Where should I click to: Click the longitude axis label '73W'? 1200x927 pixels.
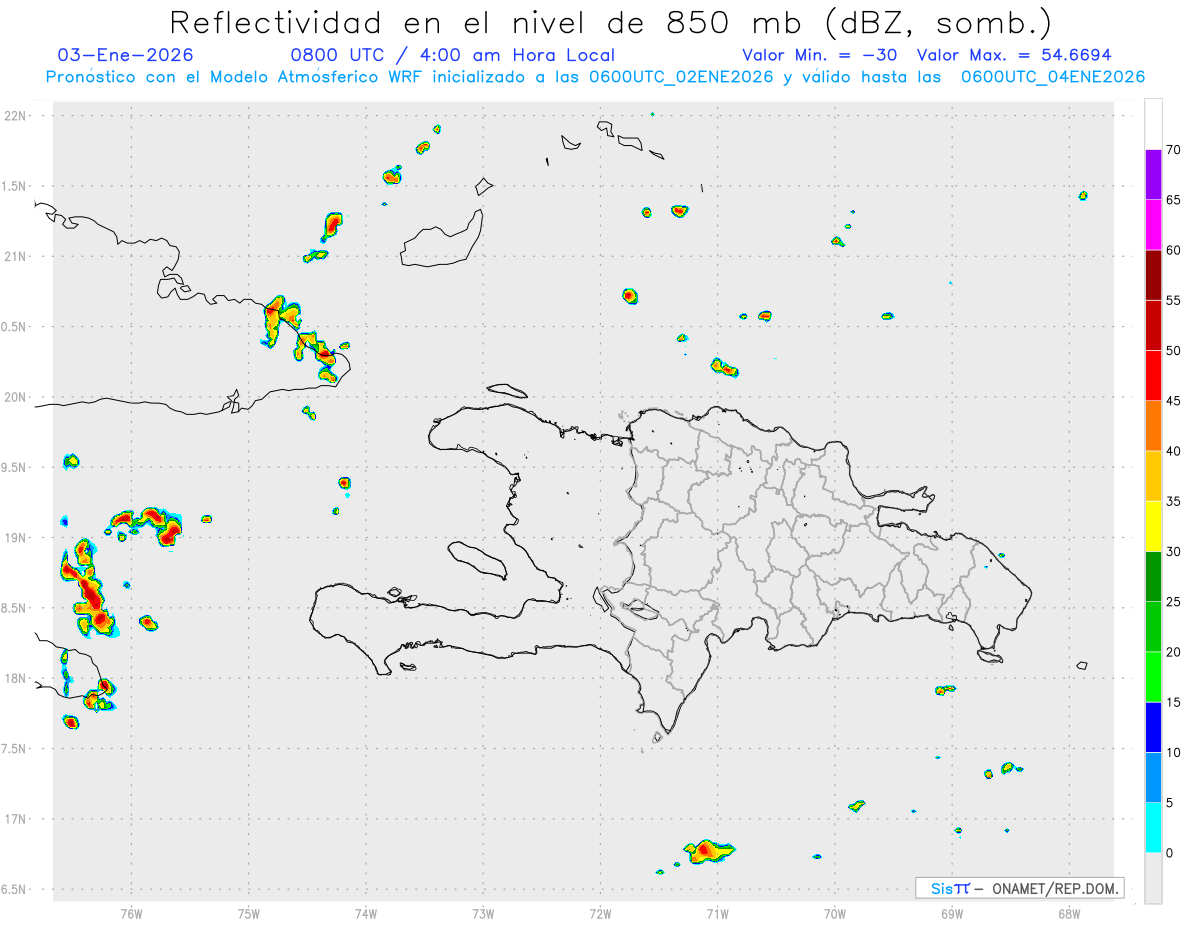click(x=483, y=914)
